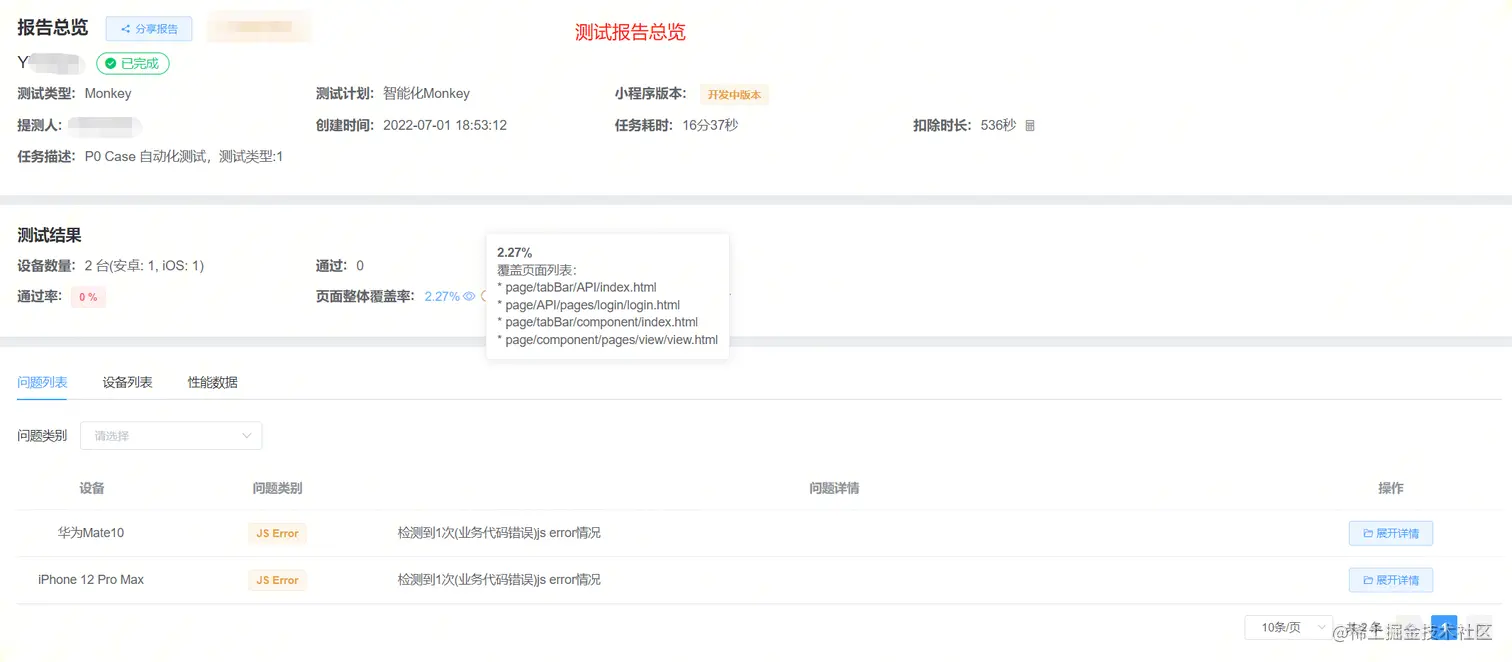This screenshot has height=662, width=1512.
Task: Switch to the 性能数据 tab
Action: pyautogui.click(x=213, y=382)
